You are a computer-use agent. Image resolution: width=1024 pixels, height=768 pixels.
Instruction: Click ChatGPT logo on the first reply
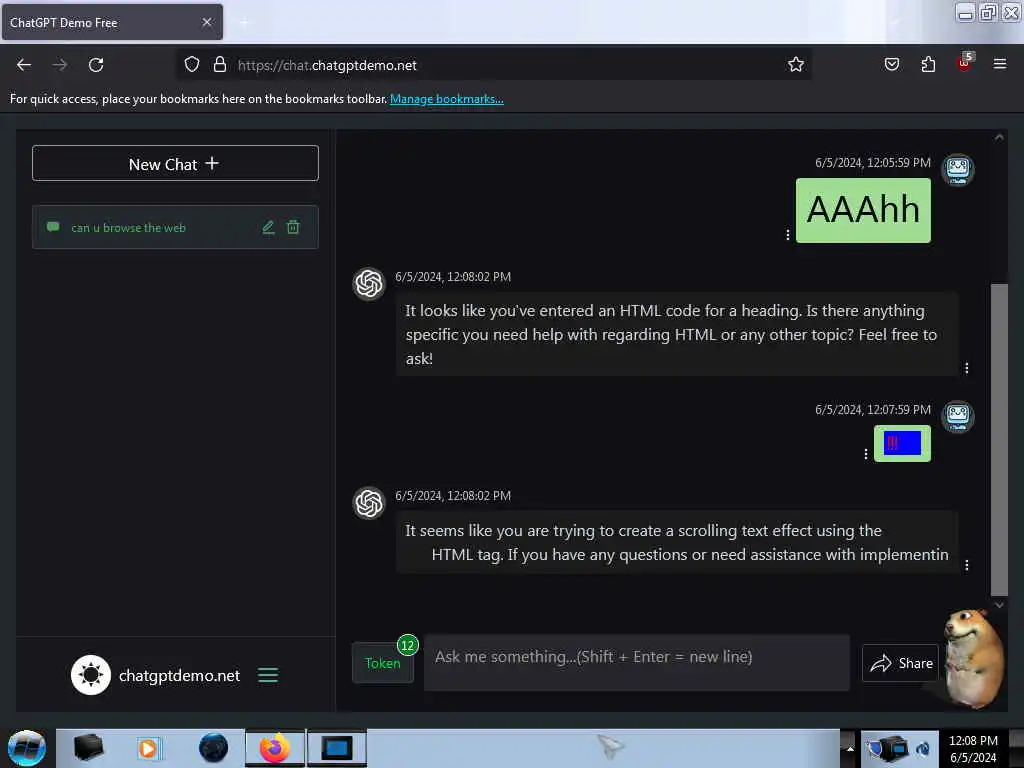(369, 283)
